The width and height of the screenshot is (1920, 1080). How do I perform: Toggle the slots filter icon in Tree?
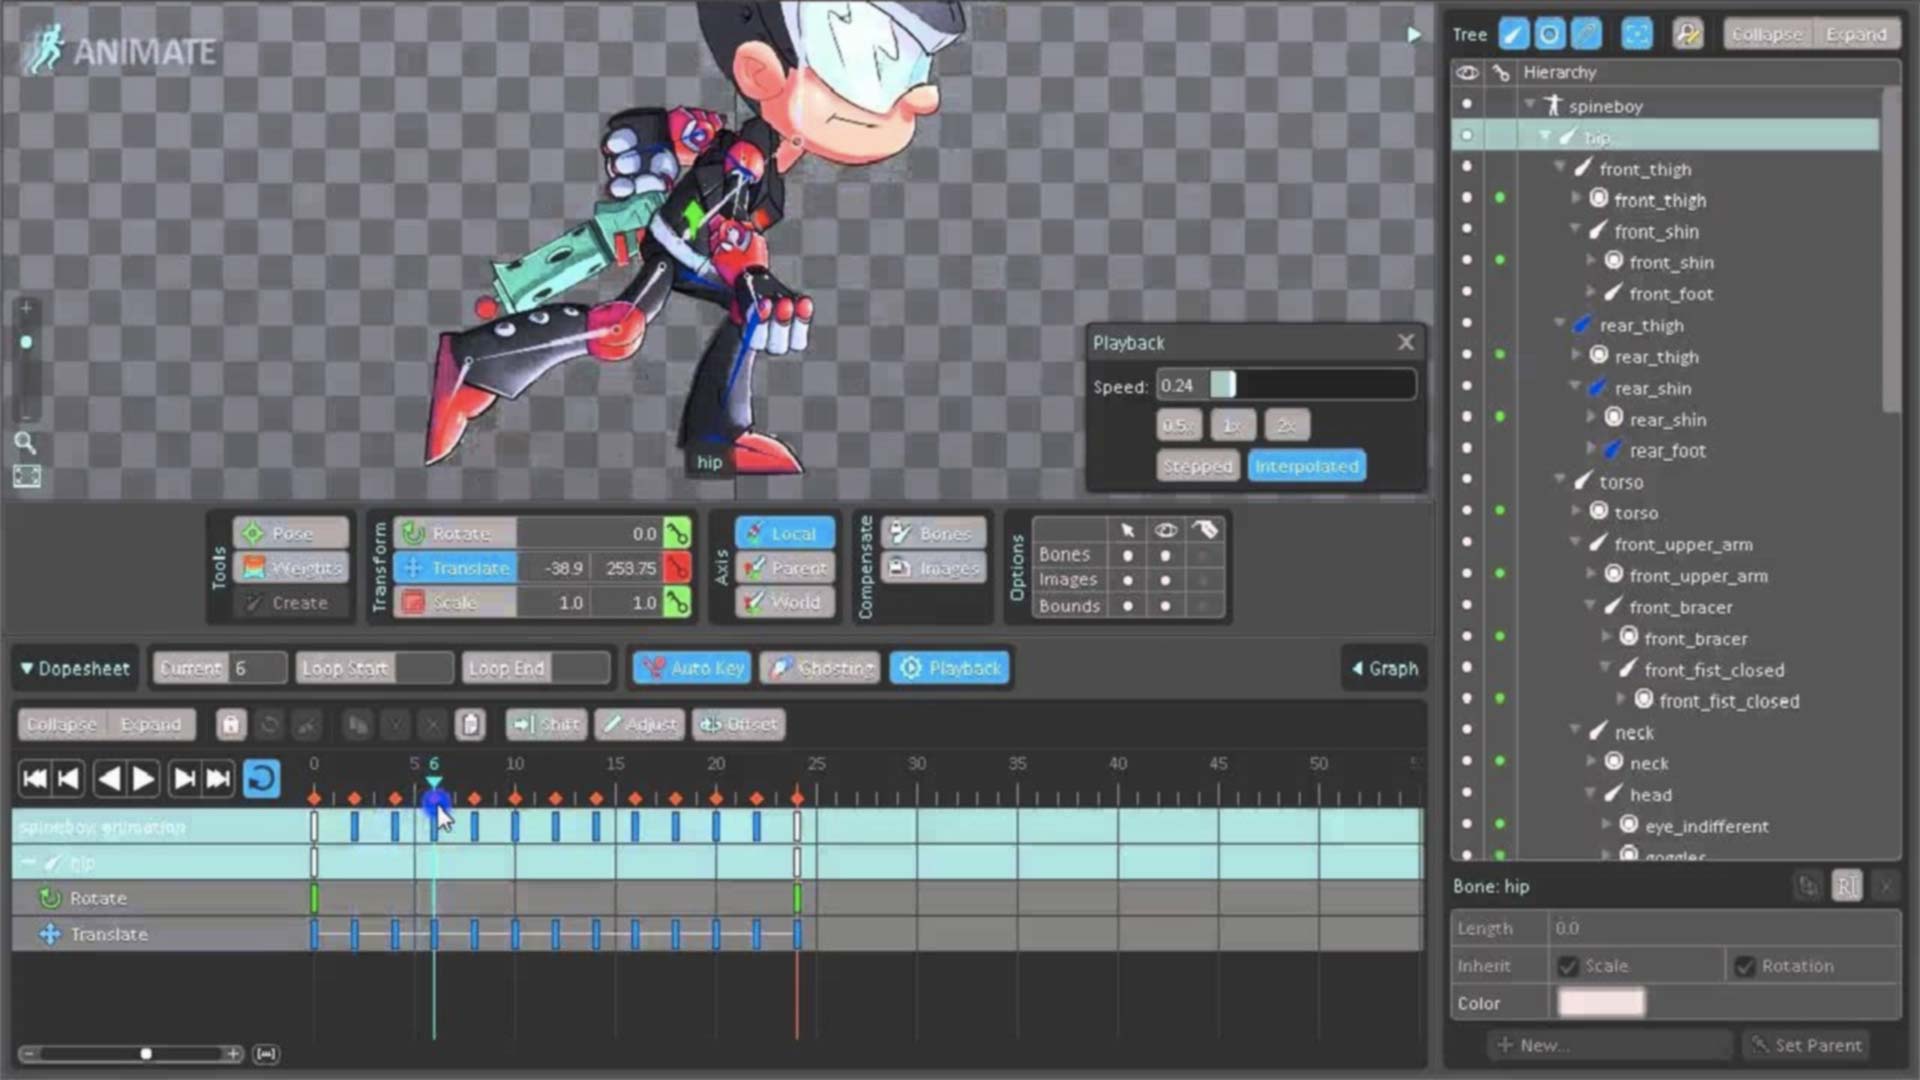1549,34
